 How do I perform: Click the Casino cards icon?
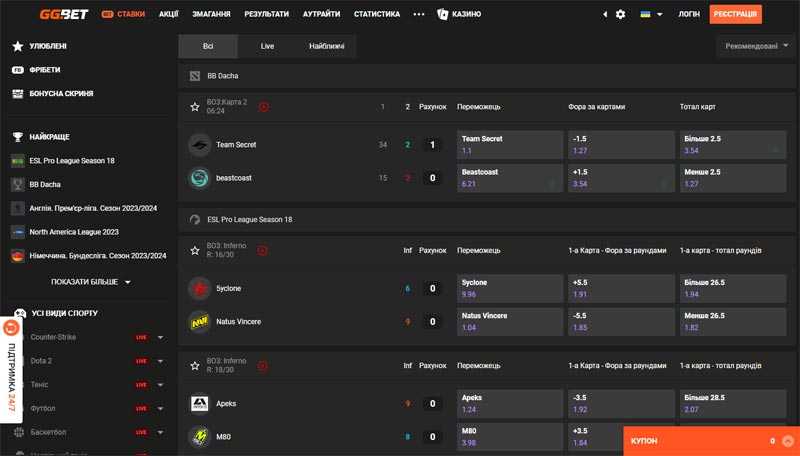[x=442, y=14]
